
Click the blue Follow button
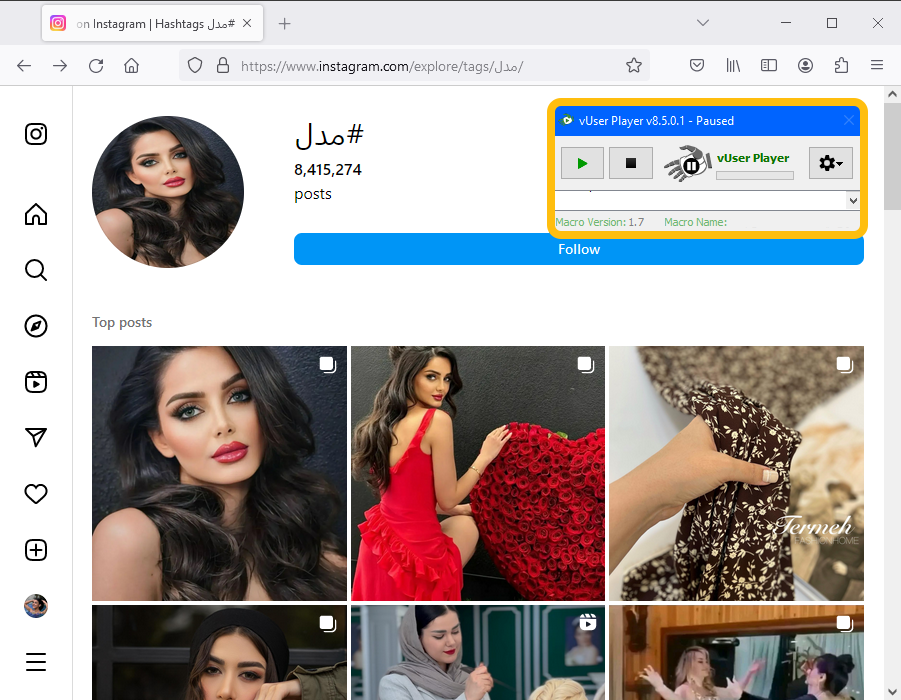point(579,249)
